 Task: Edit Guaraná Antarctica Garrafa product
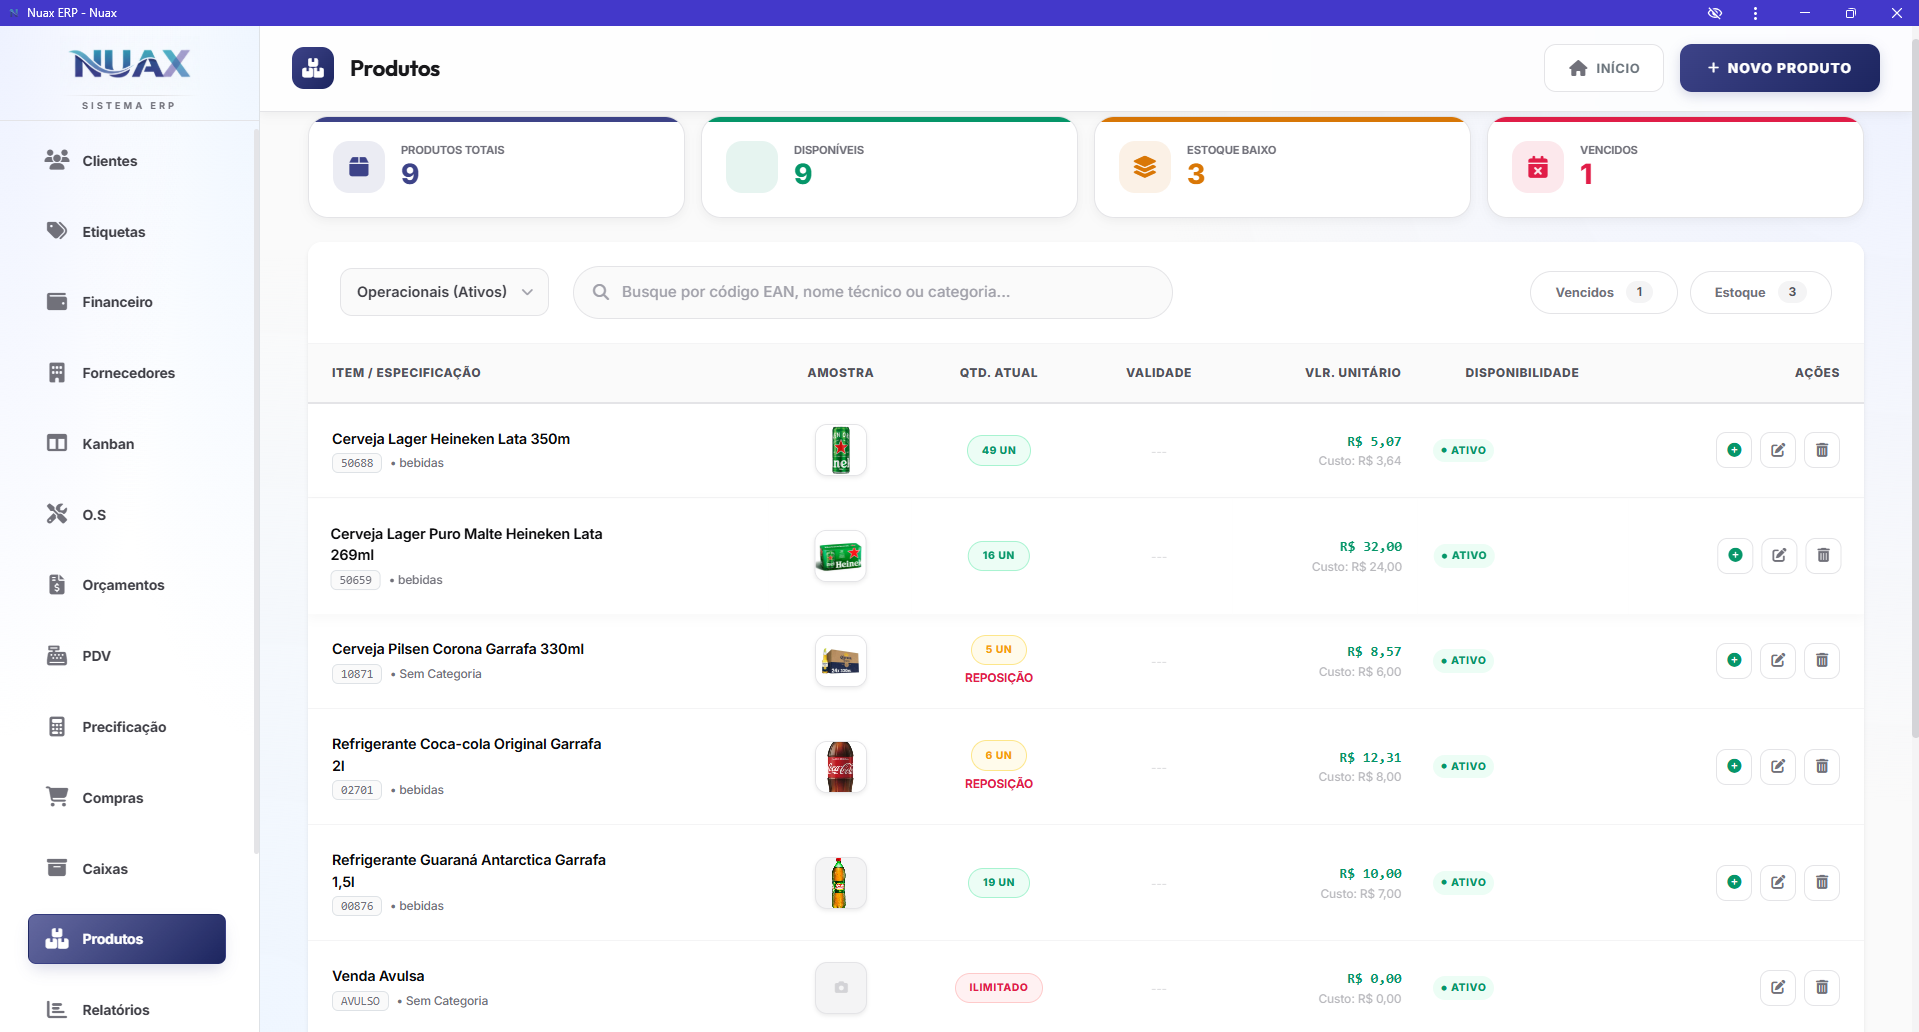click(x=1778, y=882)
